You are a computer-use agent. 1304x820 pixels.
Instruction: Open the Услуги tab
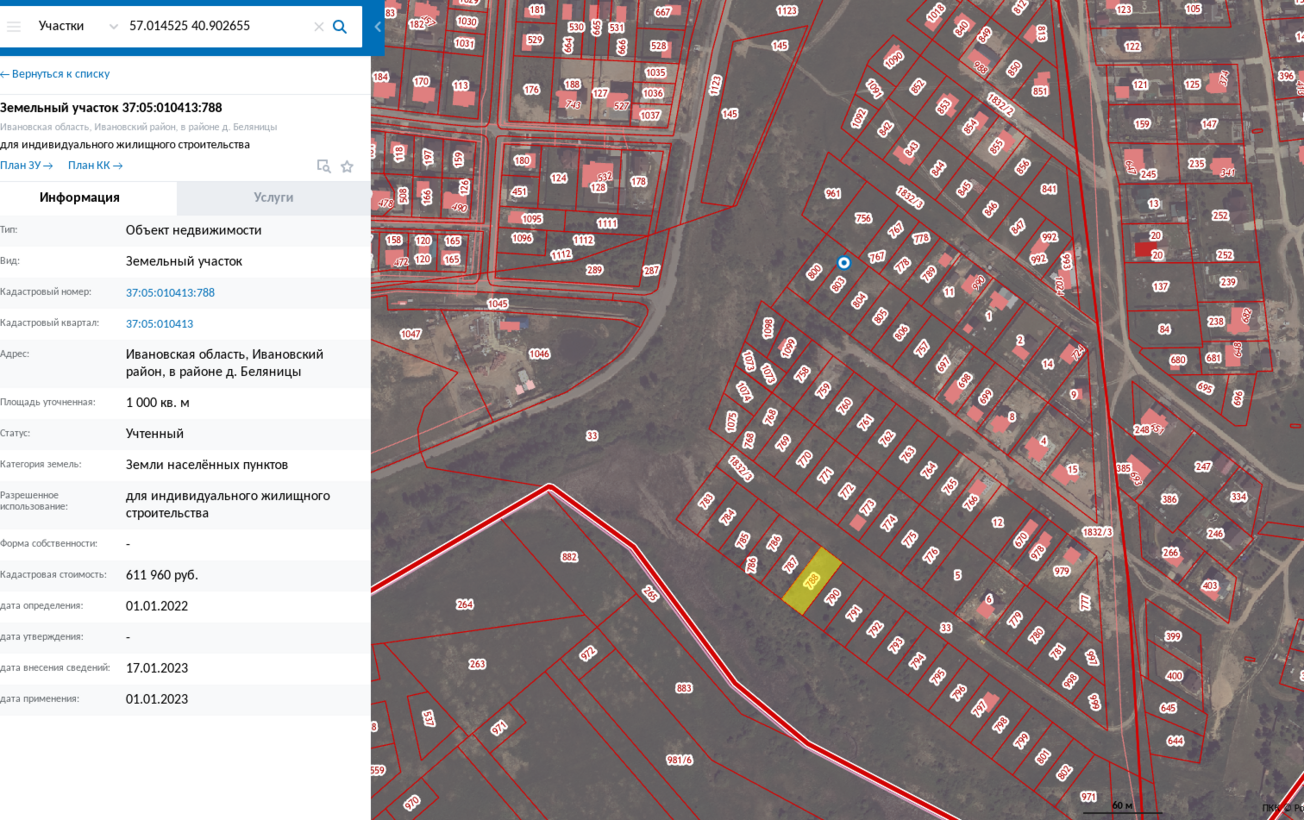pos(274,198)
